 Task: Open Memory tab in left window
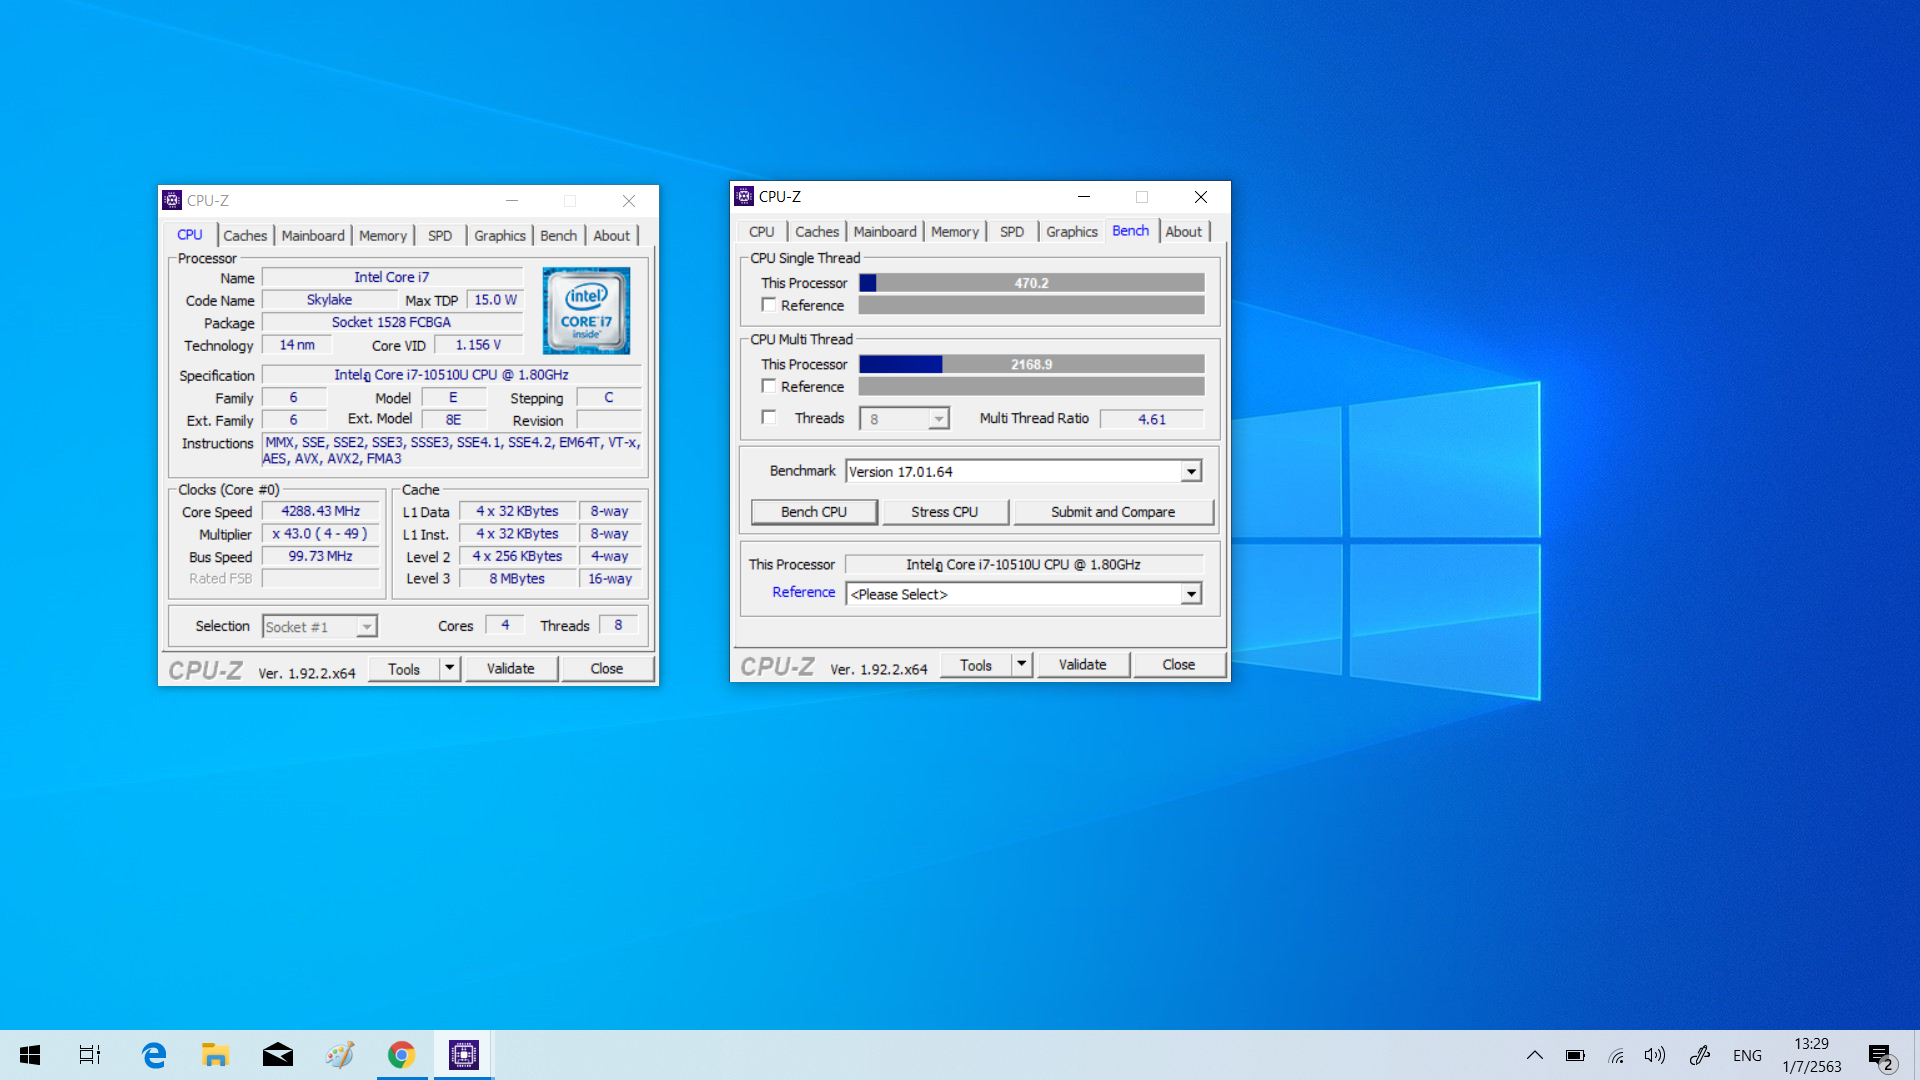click(x=383, y=236)
